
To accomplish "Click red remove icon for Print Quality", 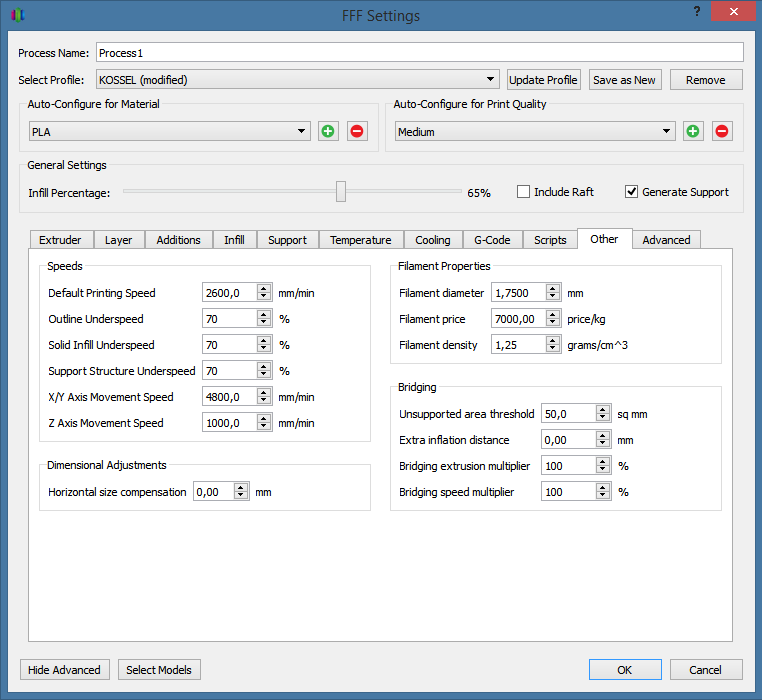I will pyautogui.click(x=722, y=131).
